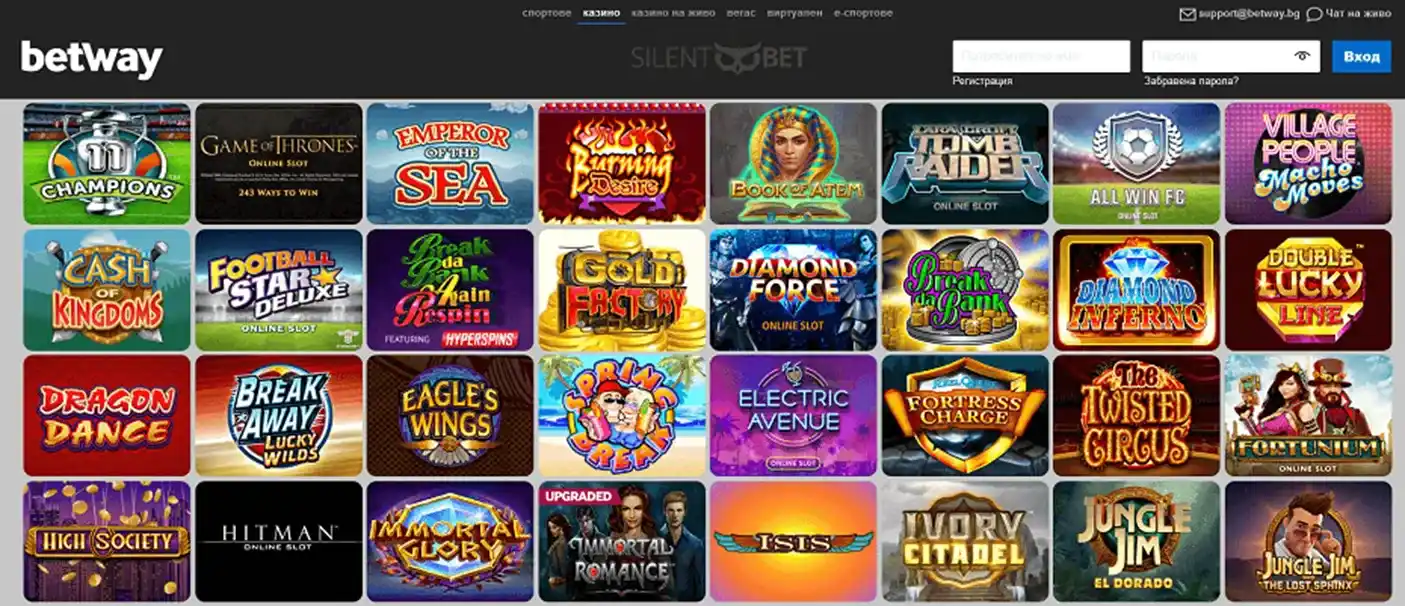This screenshot has height=606, width=1405.
Task: Switch to the спортове tab
Action: [x=547, y=13]
